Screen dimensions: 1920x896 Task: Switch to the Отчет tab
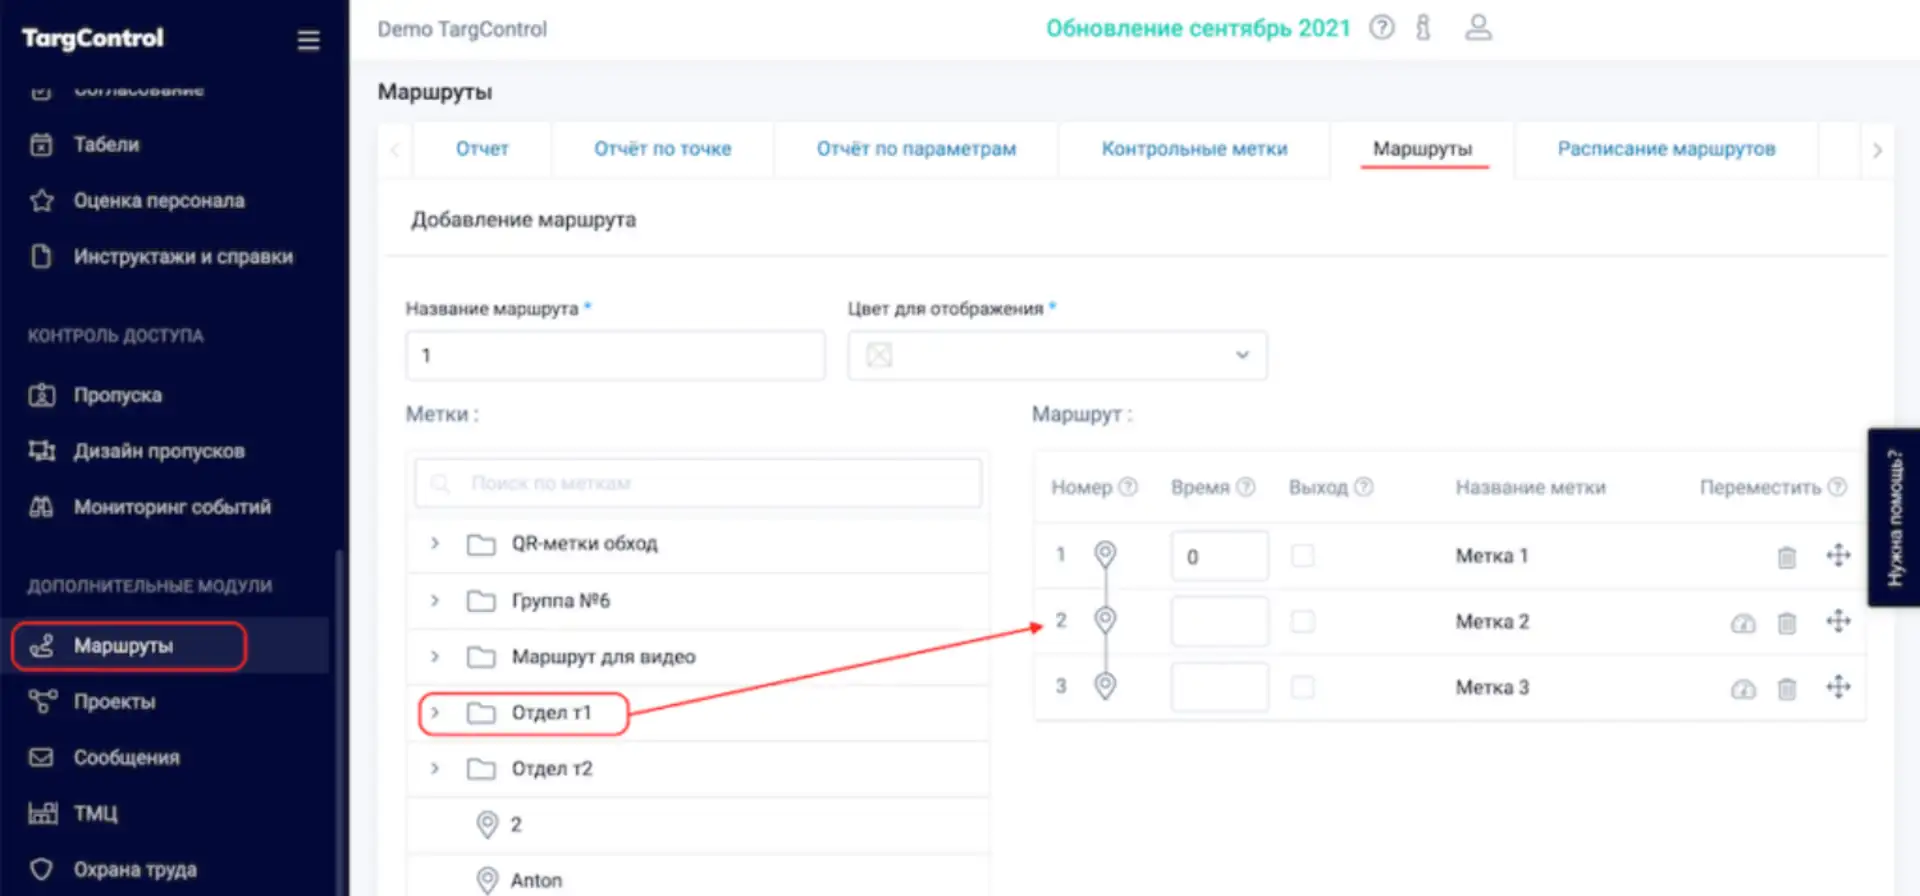point(482,149)
